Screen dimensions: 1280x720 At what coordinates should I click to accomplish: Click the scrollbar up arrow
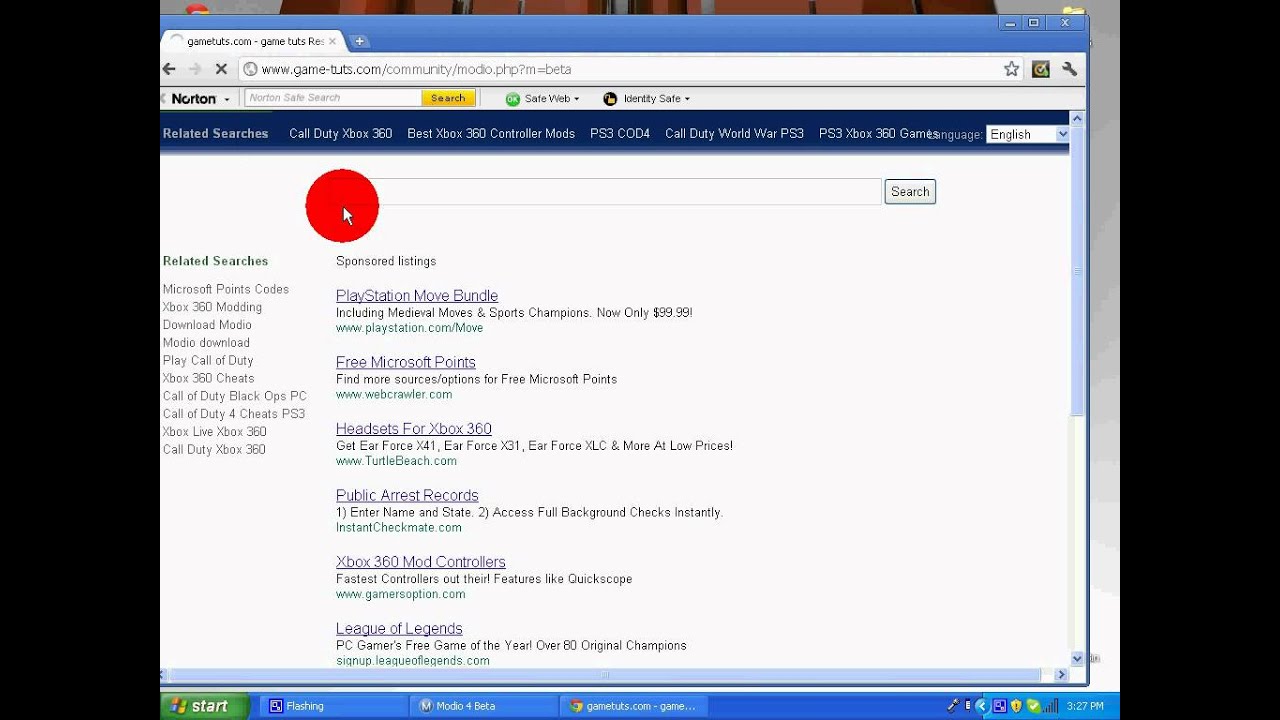pyautogui.click(x=1077, y=119)
